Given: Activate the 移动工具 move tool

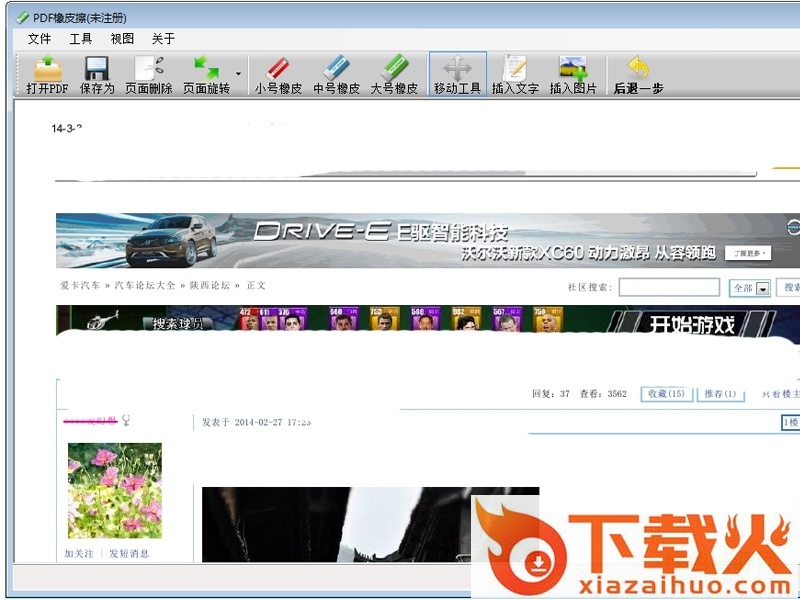Looking at the screenshot, I should pyautogui.click(x=457, y=74).
